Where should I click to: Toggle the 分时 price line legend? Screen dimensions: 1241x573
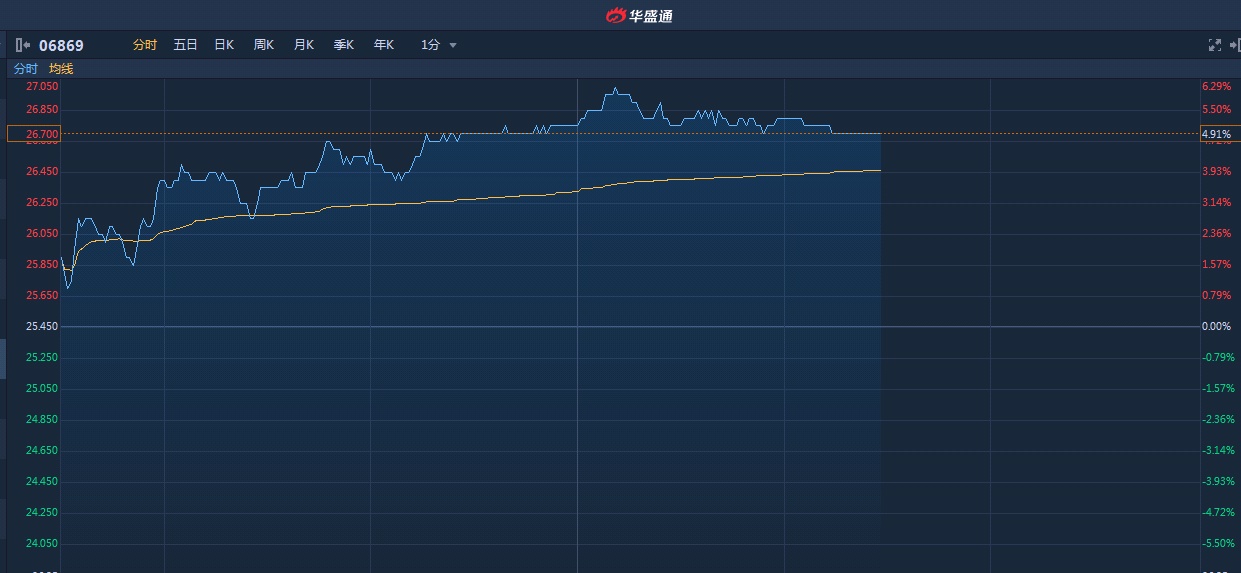25,69
